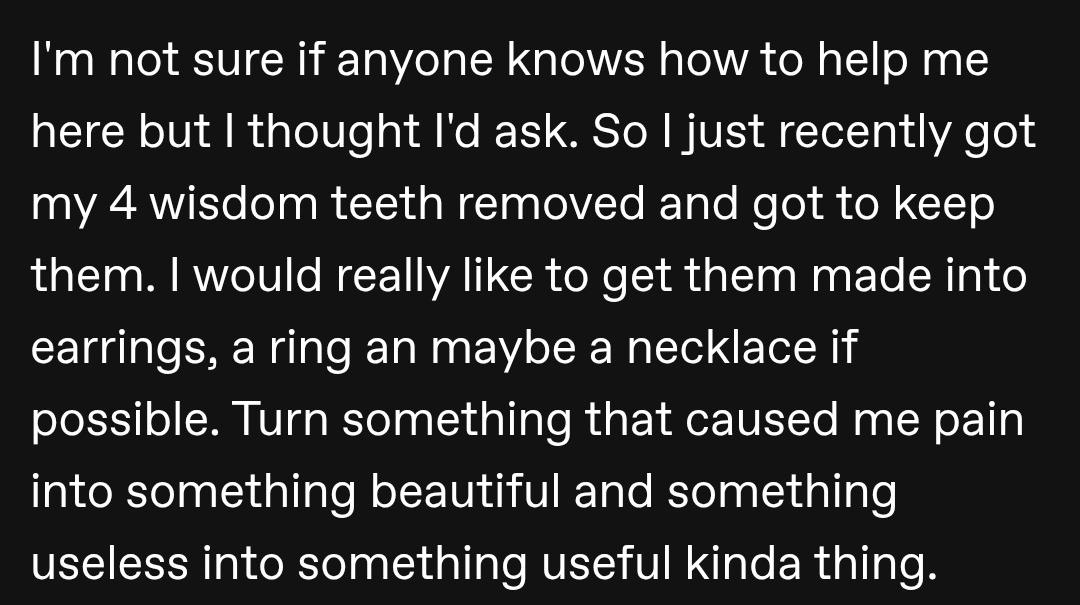Place cursor on the word "recently"
1080x605 pixels.
864,134
